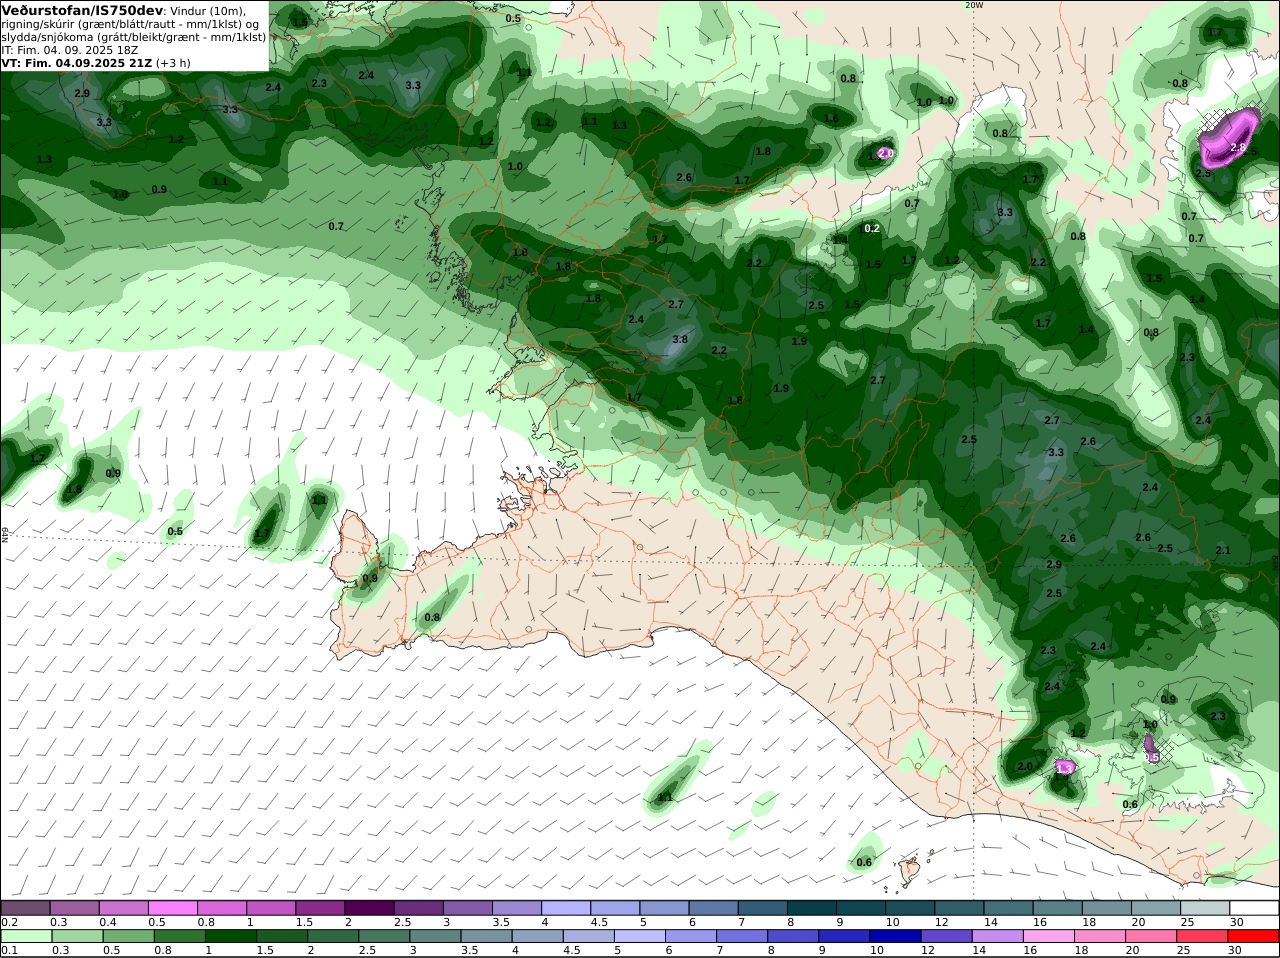Image resolution: width=1280 pixels, height=958 pixels.
Task: Choose the 4 swatch in the top legend row
Action: coord(565,908)
